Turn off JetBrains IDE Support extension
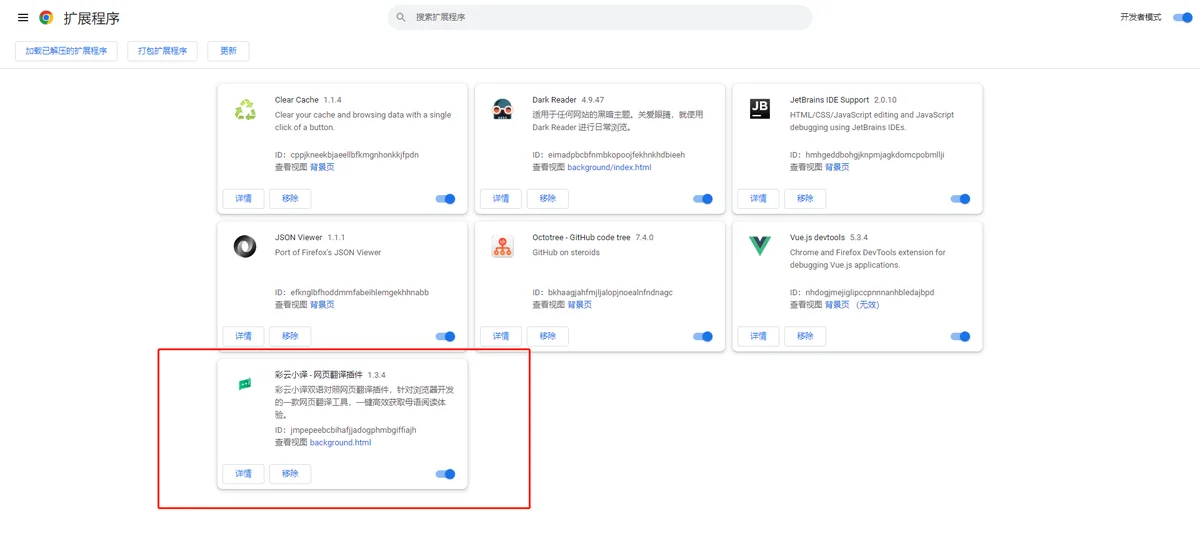 (961, 199)
